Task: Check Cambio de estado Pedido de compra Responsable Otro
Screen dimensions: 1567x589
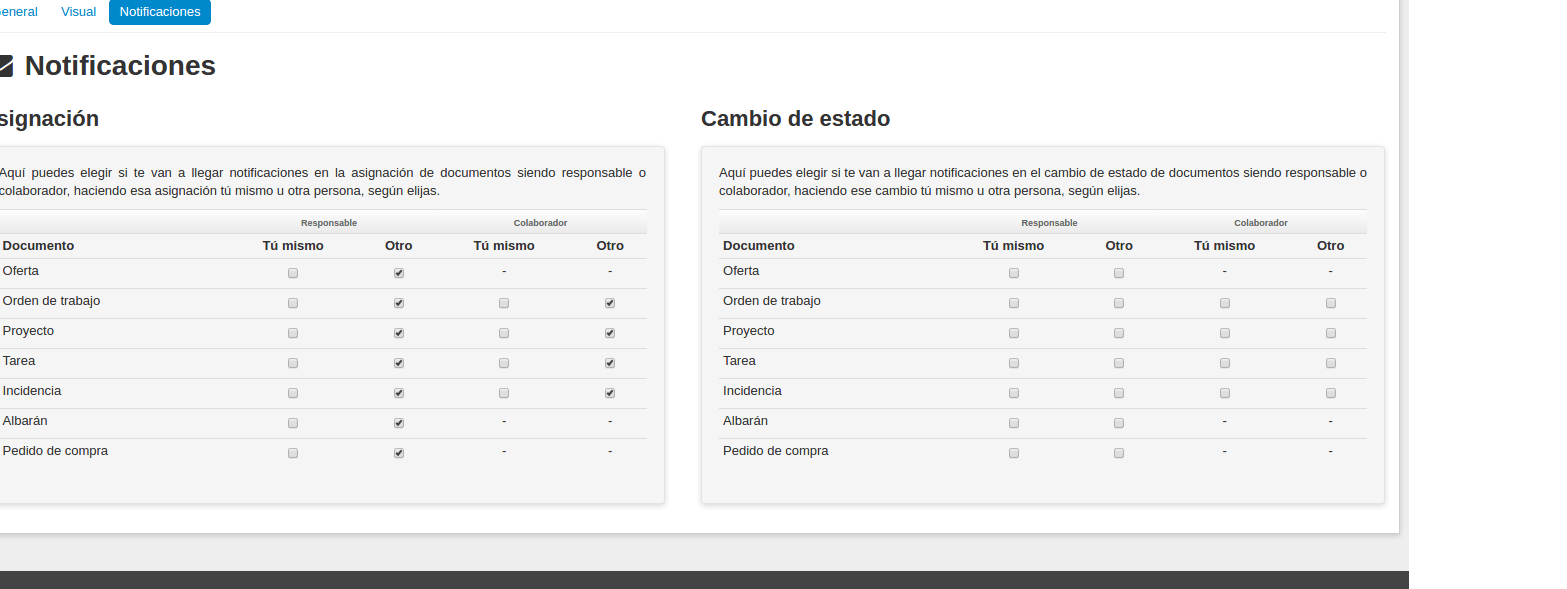Action: click(x=1119, y=453)
